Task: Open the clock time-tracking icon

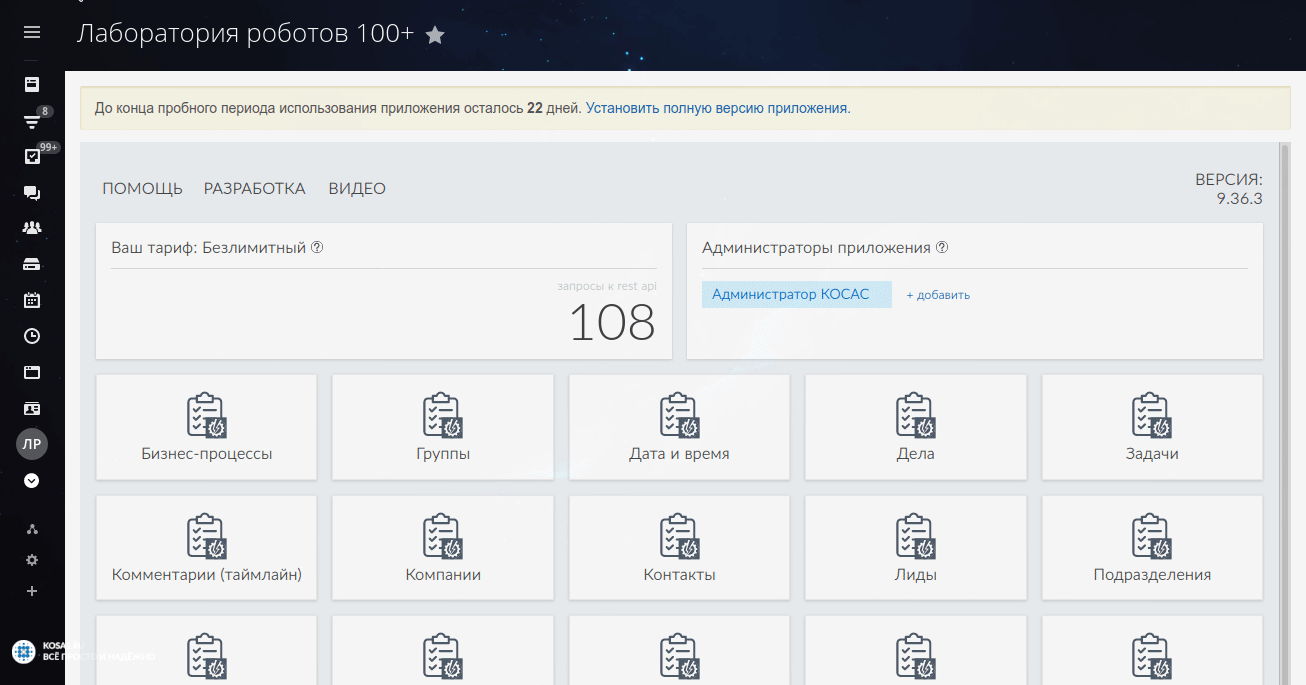Action: coord(32,336)
